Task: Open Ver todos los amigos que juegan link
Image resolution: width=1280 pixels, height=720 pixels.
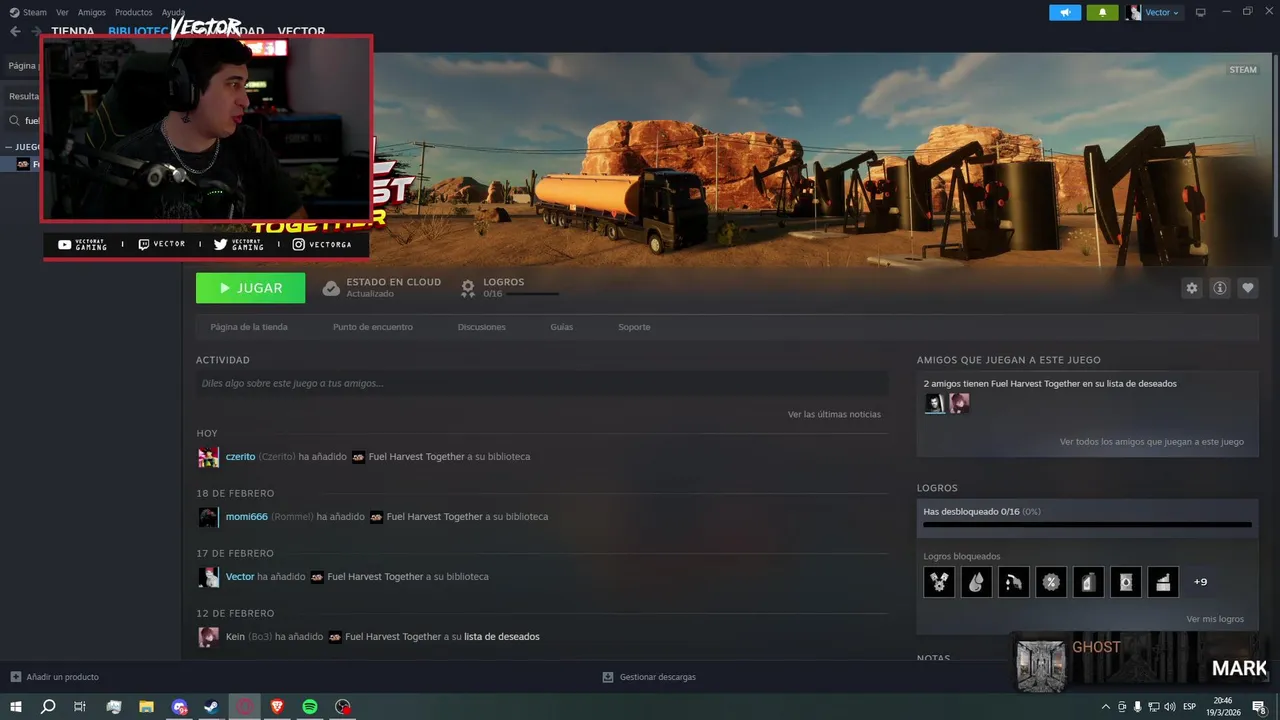Action: [1152, 442]
